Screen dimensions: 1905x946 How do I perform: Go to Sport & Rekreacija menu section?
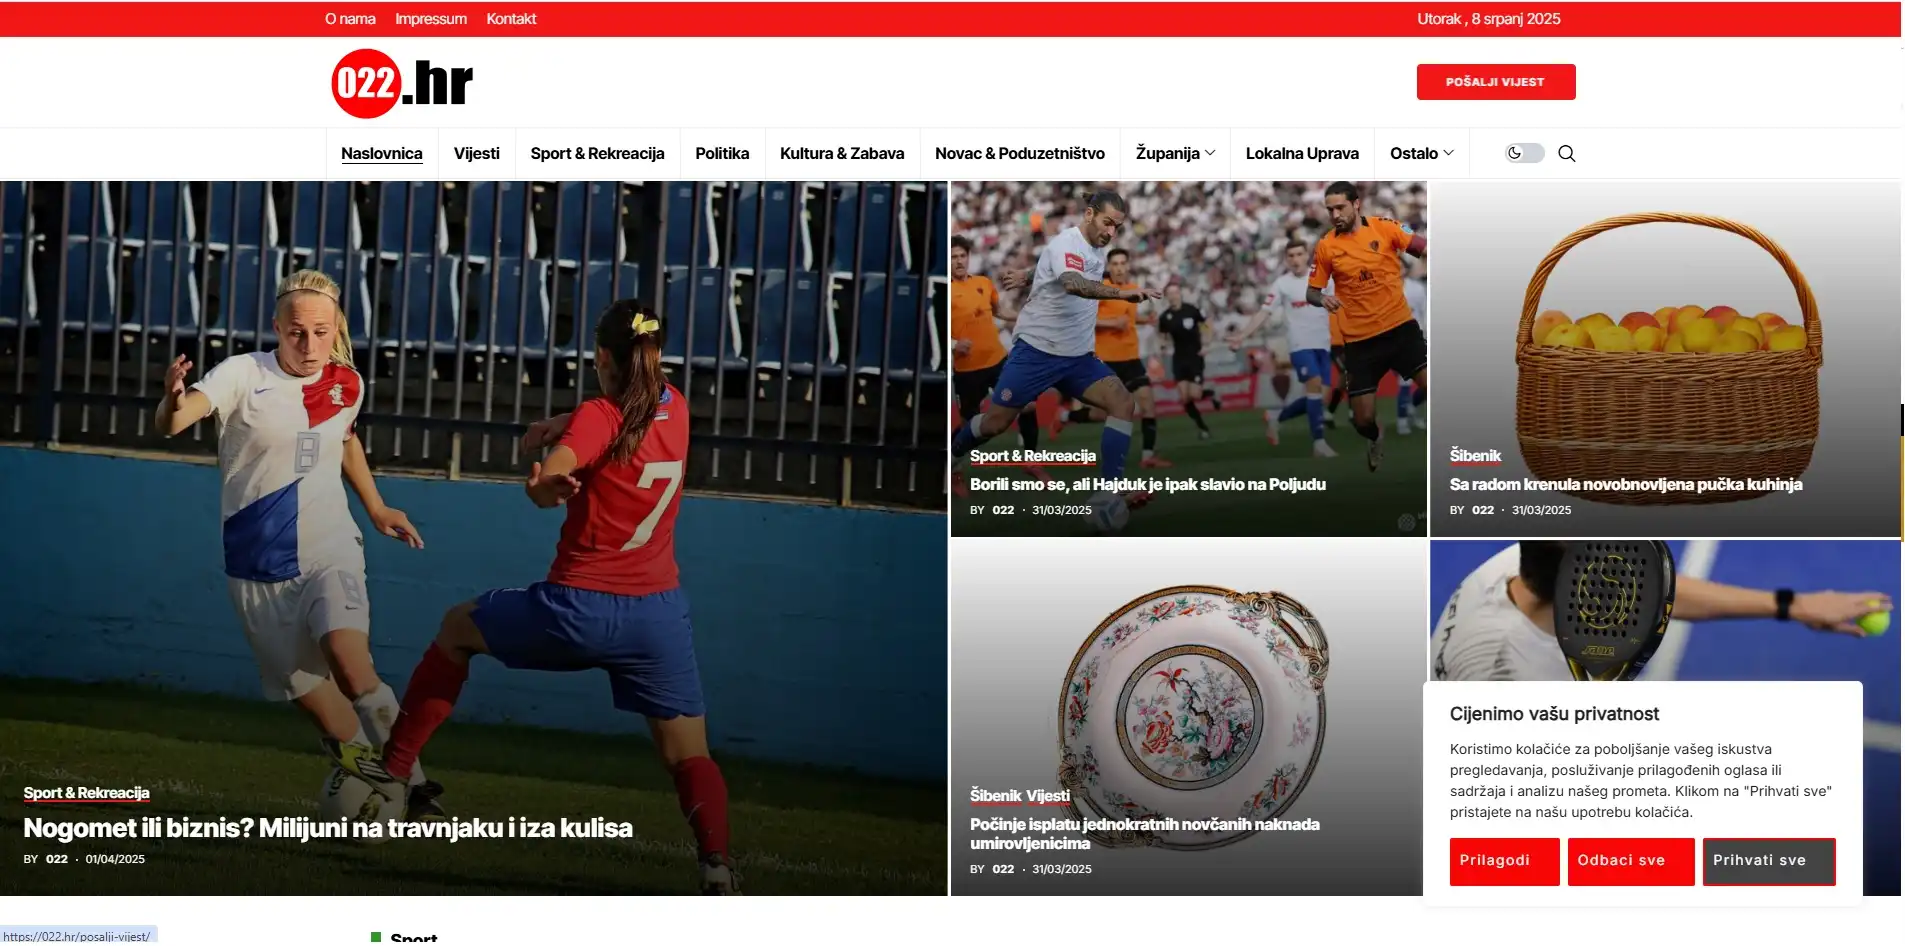(x=597, y=153)
